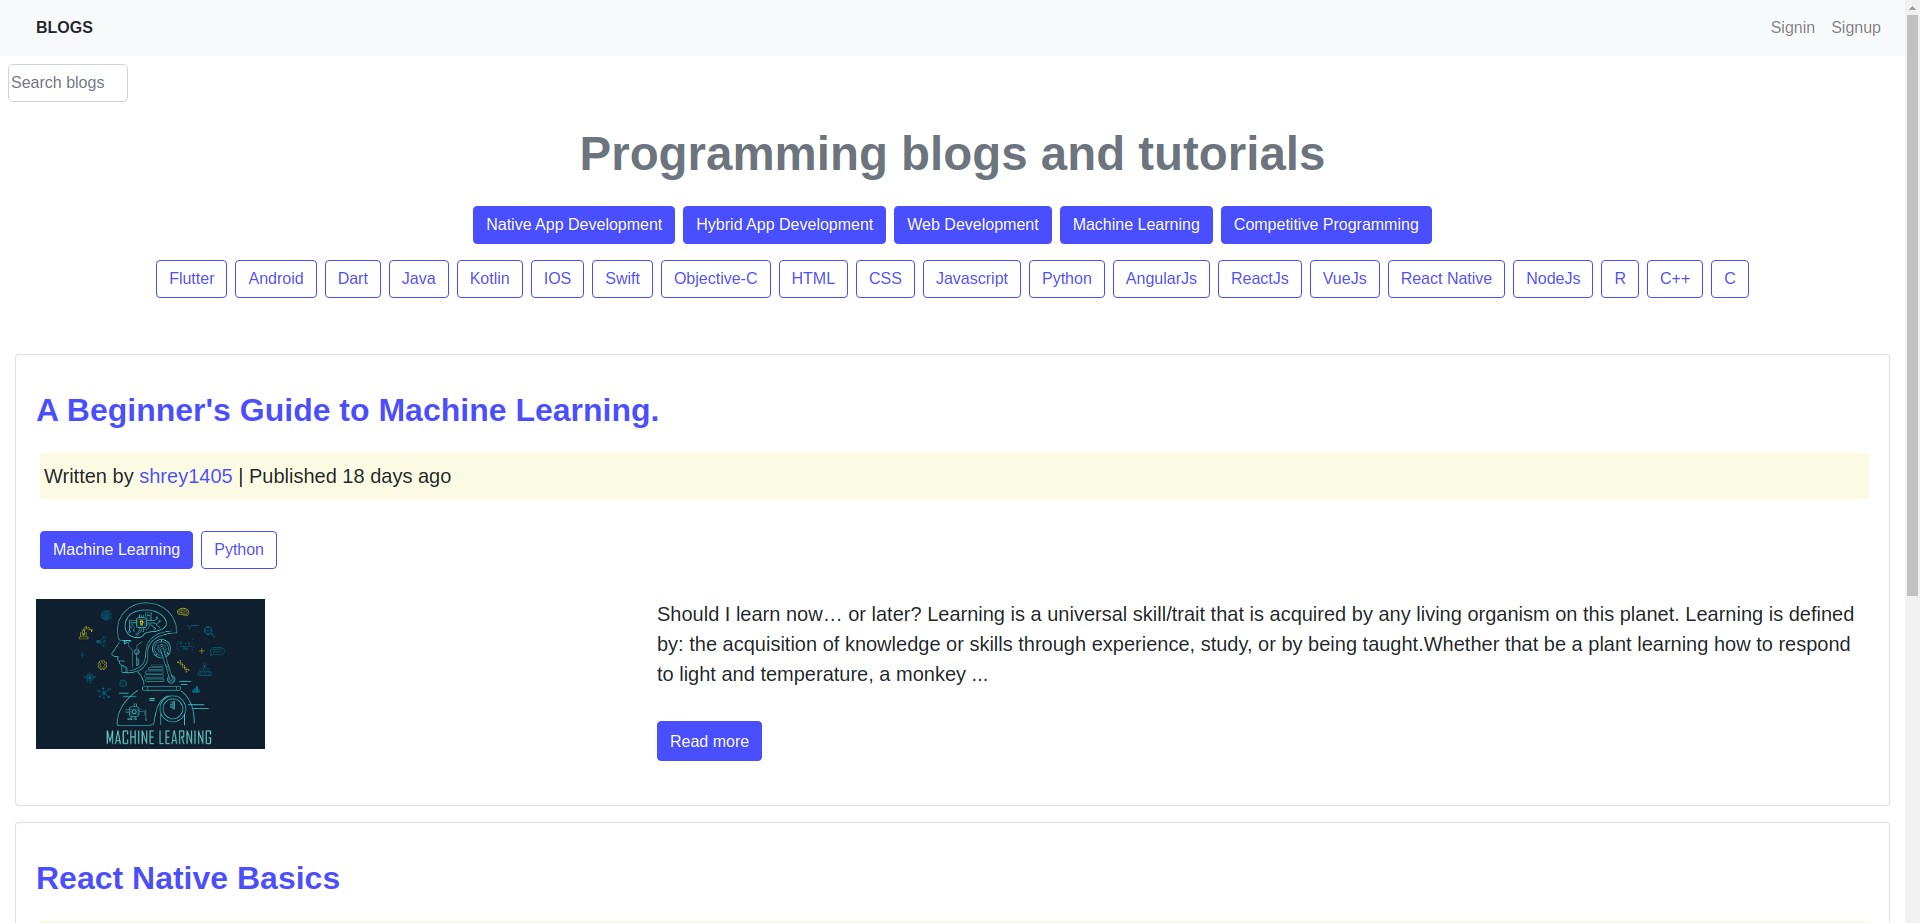Go to the Signin page
This screenshot has width=1920, height=923.
point(1792,28)
